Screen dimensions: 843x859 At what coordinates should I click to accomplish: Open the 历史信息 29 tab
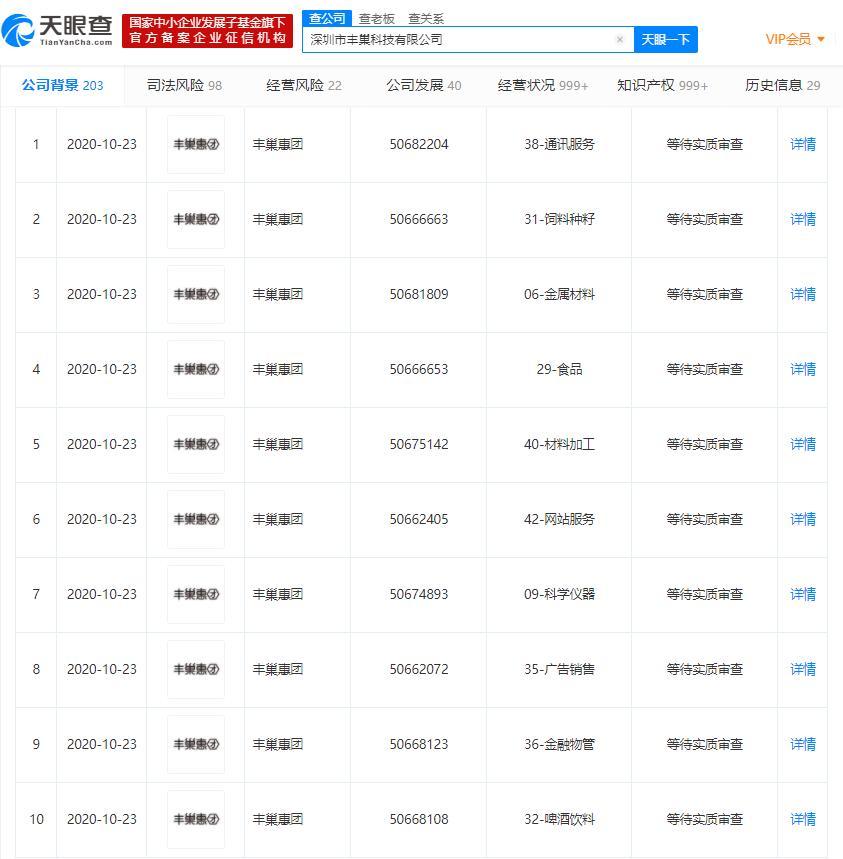(782, 85)
